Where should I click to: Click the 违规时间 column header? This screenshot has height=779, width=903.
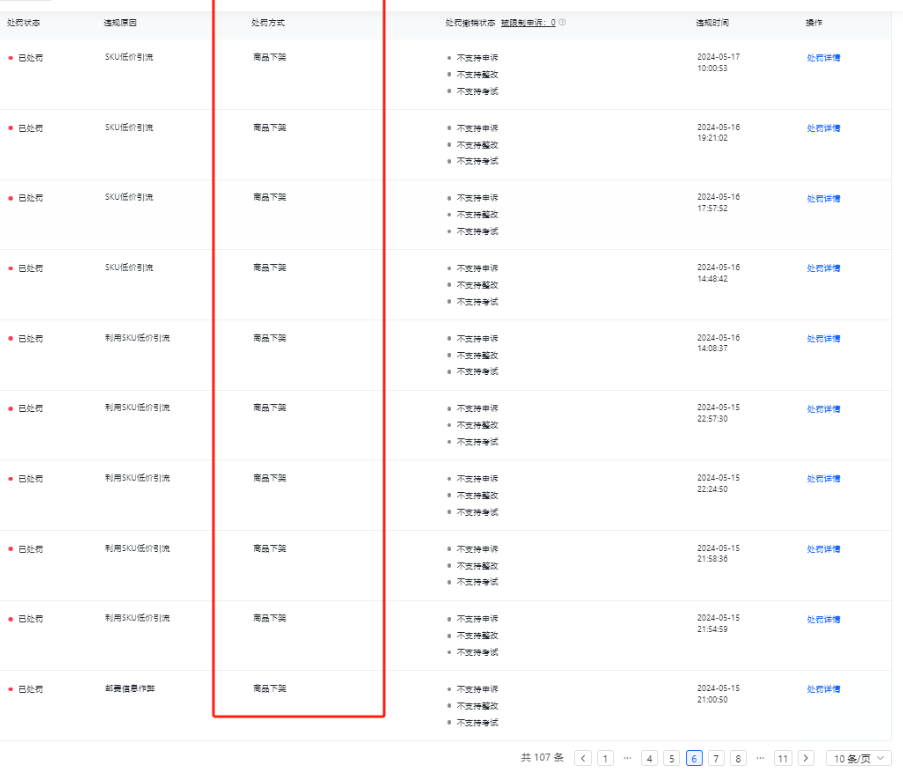coord(712,22)
